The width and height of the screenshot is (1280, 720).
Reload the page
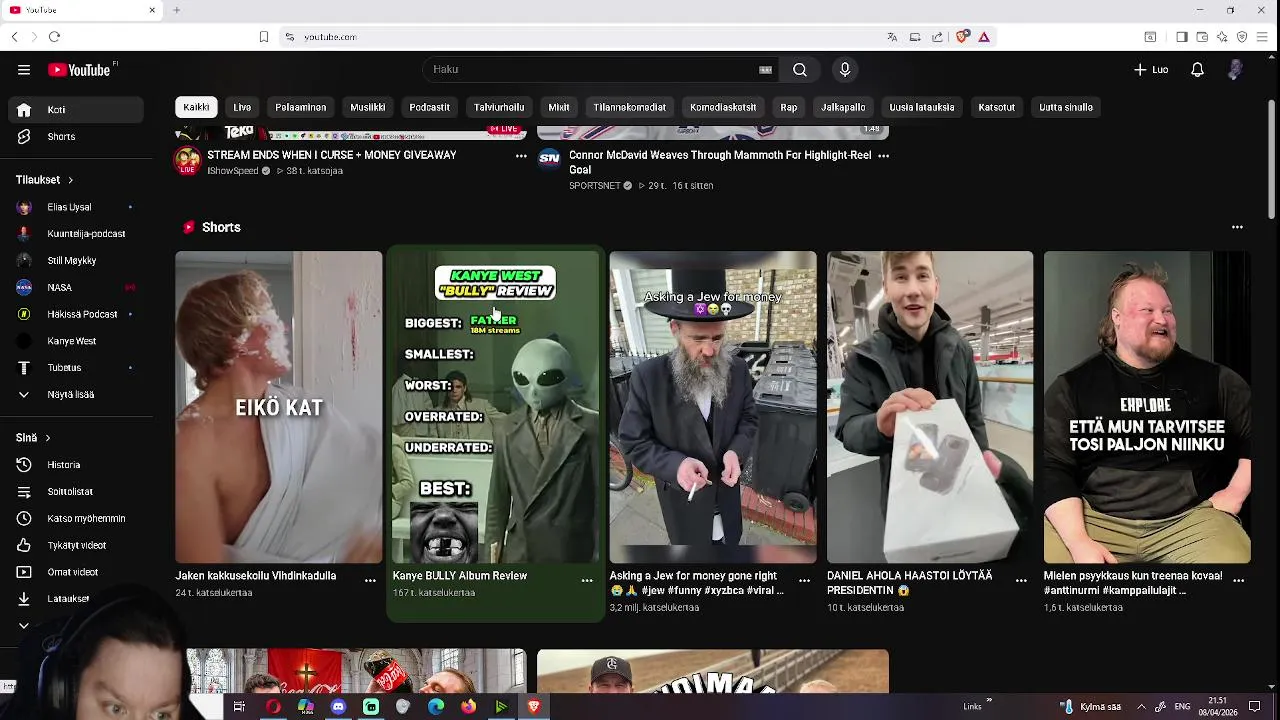tap(54, 37)
